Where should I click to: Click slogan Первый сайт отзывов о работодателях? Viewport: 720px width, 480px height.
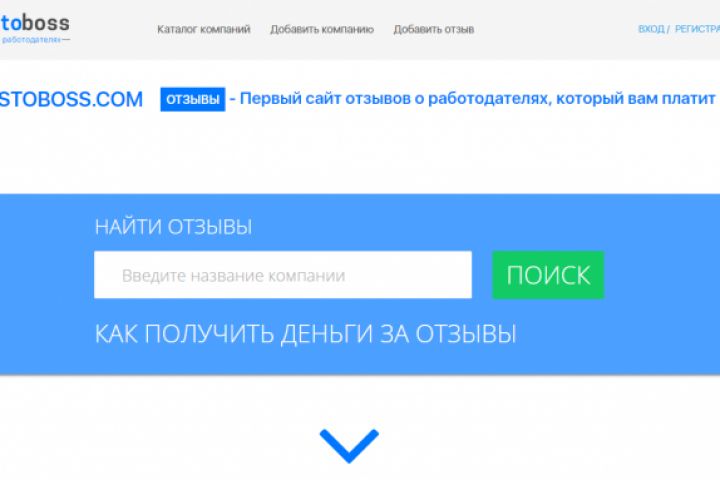pyautogui.click(x=478, y=98)
